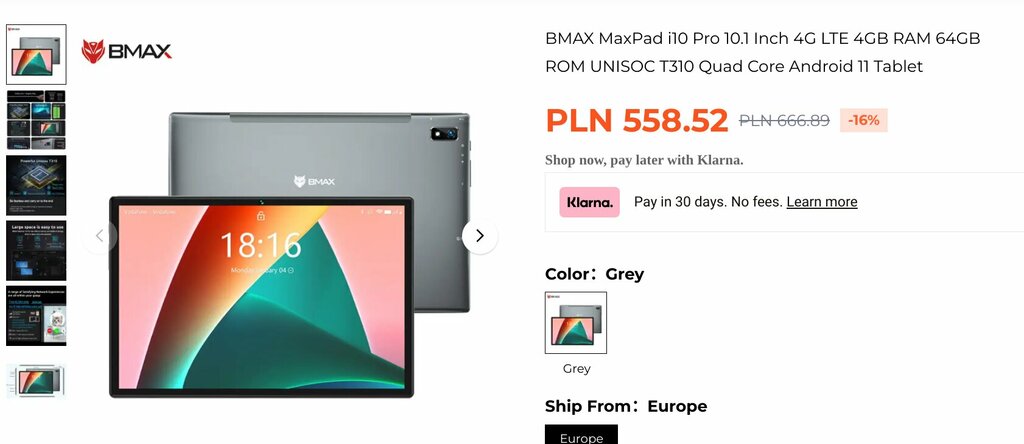Open the feature grid collage thumbnail

(36, 119)
